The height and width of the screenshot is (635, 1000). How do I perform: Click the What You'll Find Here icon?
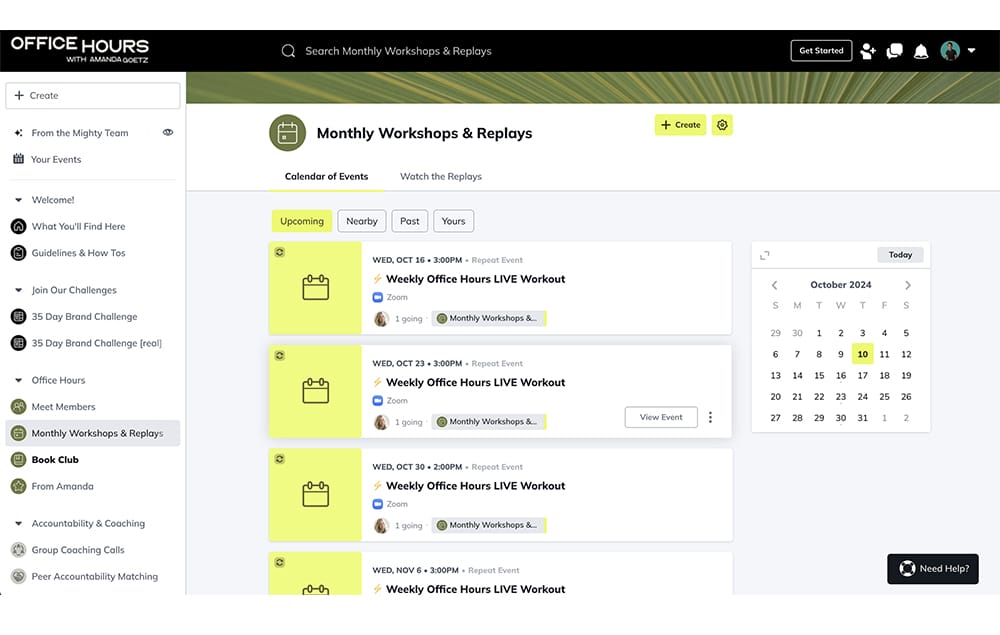point(18,226)
